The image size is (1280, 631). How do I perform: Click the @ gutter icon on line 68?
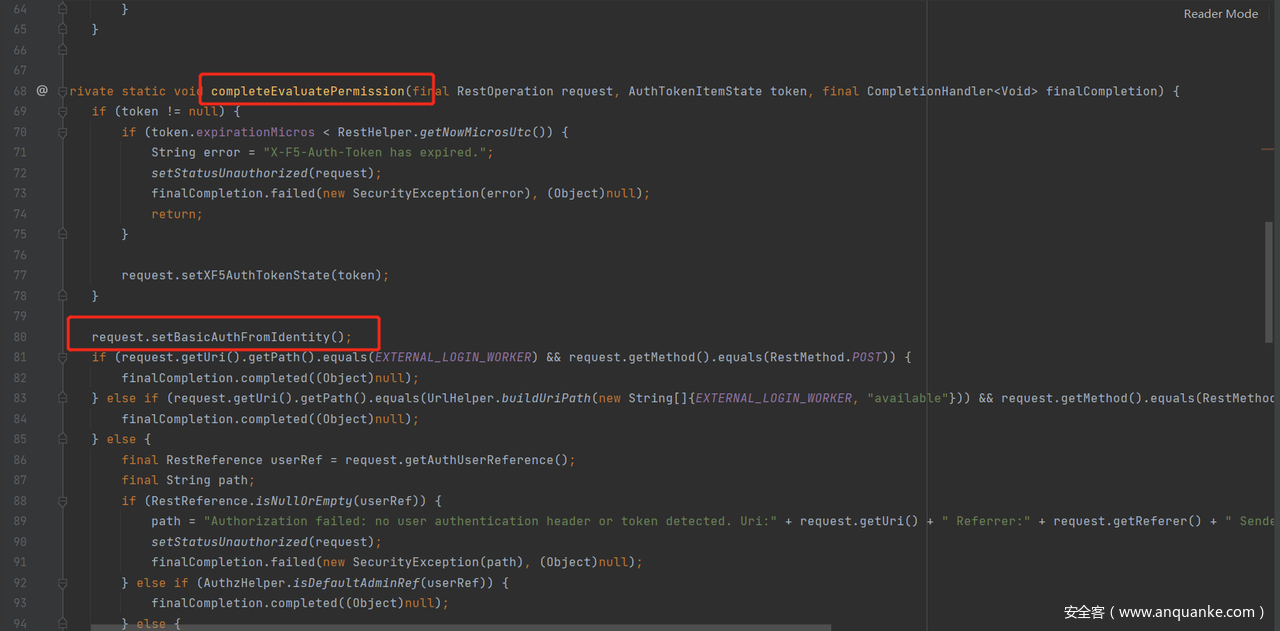tap(42, 91)
